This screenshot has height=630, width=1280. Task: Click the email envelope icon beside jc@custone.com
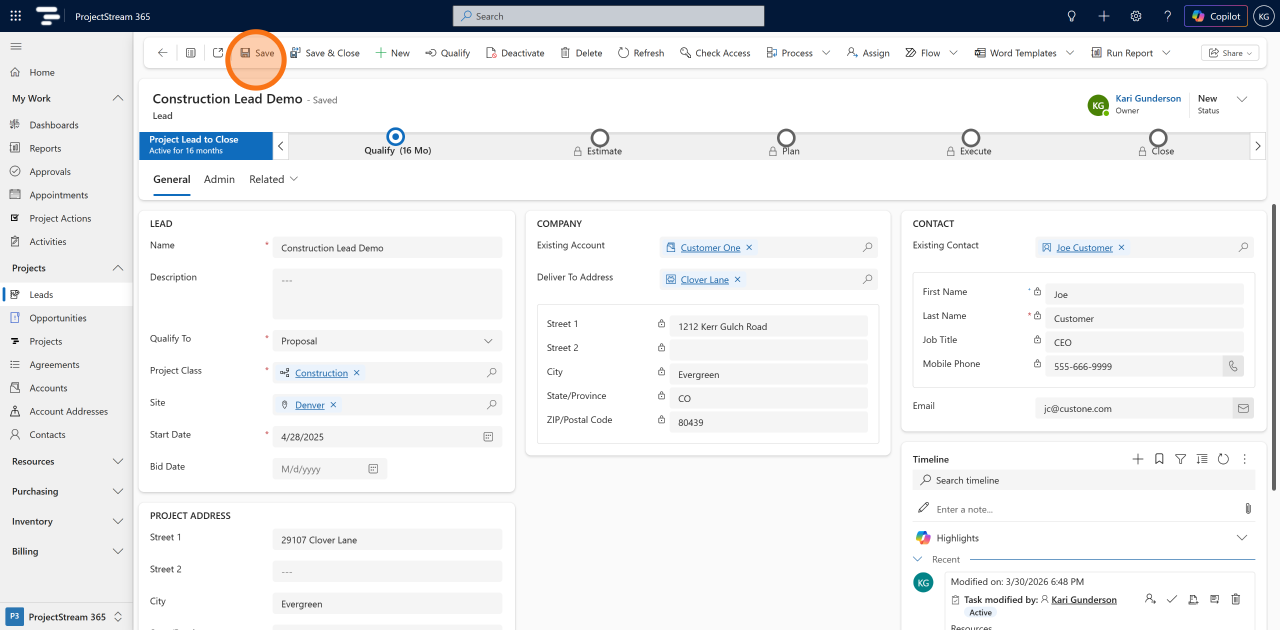(x=1243, y=408)
